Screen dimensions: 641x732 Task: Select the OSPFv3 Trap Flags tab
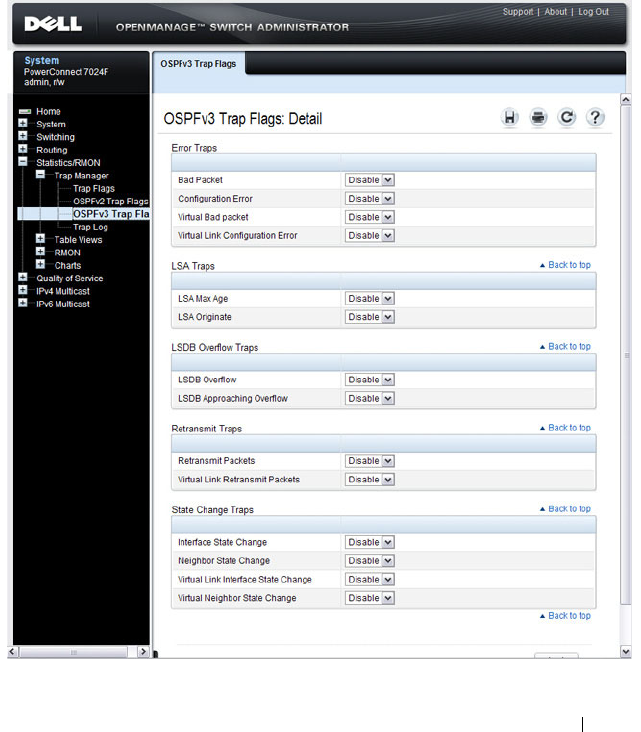198,64
